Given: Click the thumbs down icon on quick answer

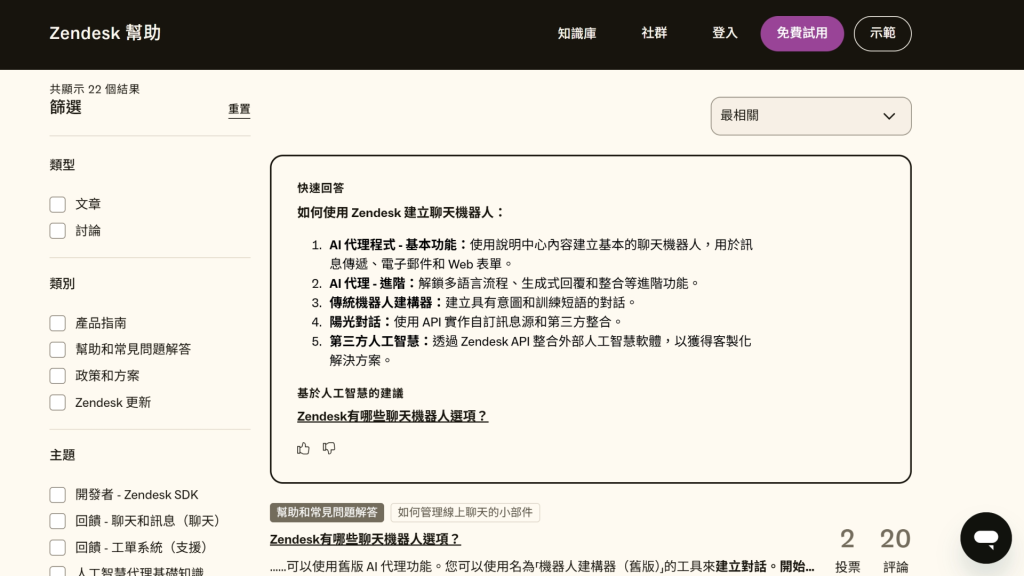Looking at the screenshot, I should point(329,448).
